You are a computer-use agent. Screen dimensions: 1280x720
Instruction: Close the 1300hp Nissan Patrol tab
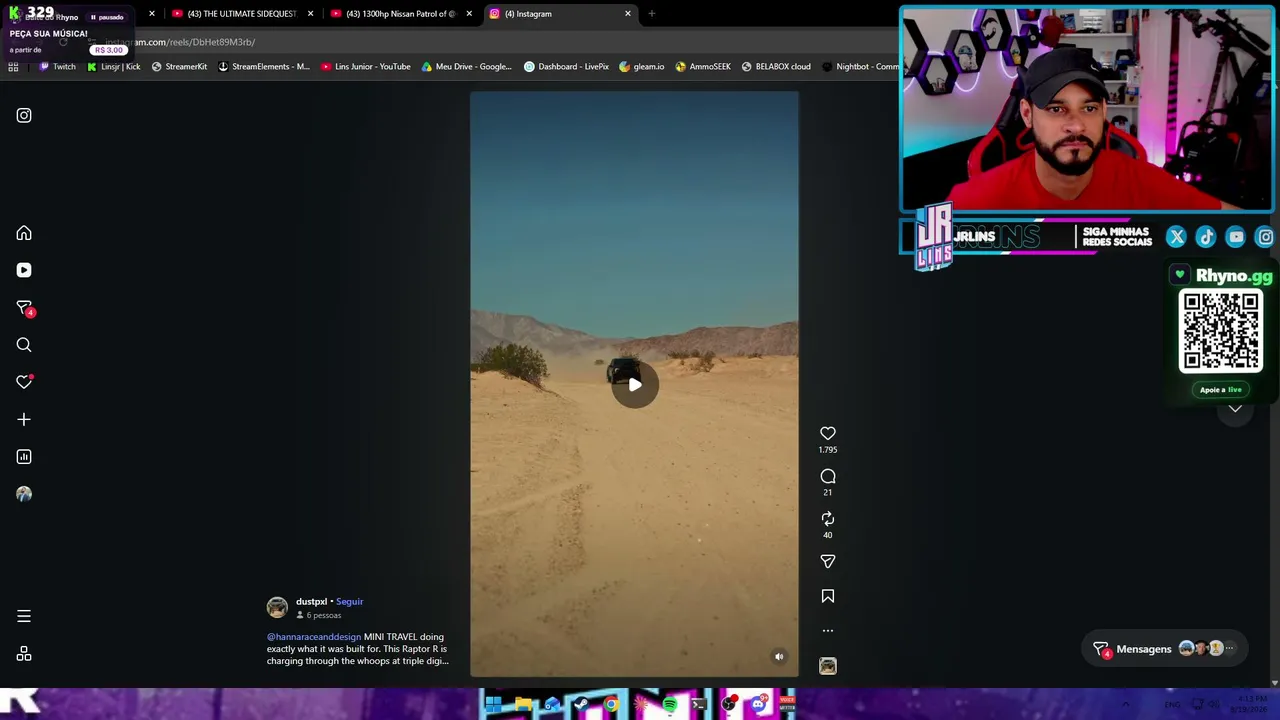click(469, 14)
